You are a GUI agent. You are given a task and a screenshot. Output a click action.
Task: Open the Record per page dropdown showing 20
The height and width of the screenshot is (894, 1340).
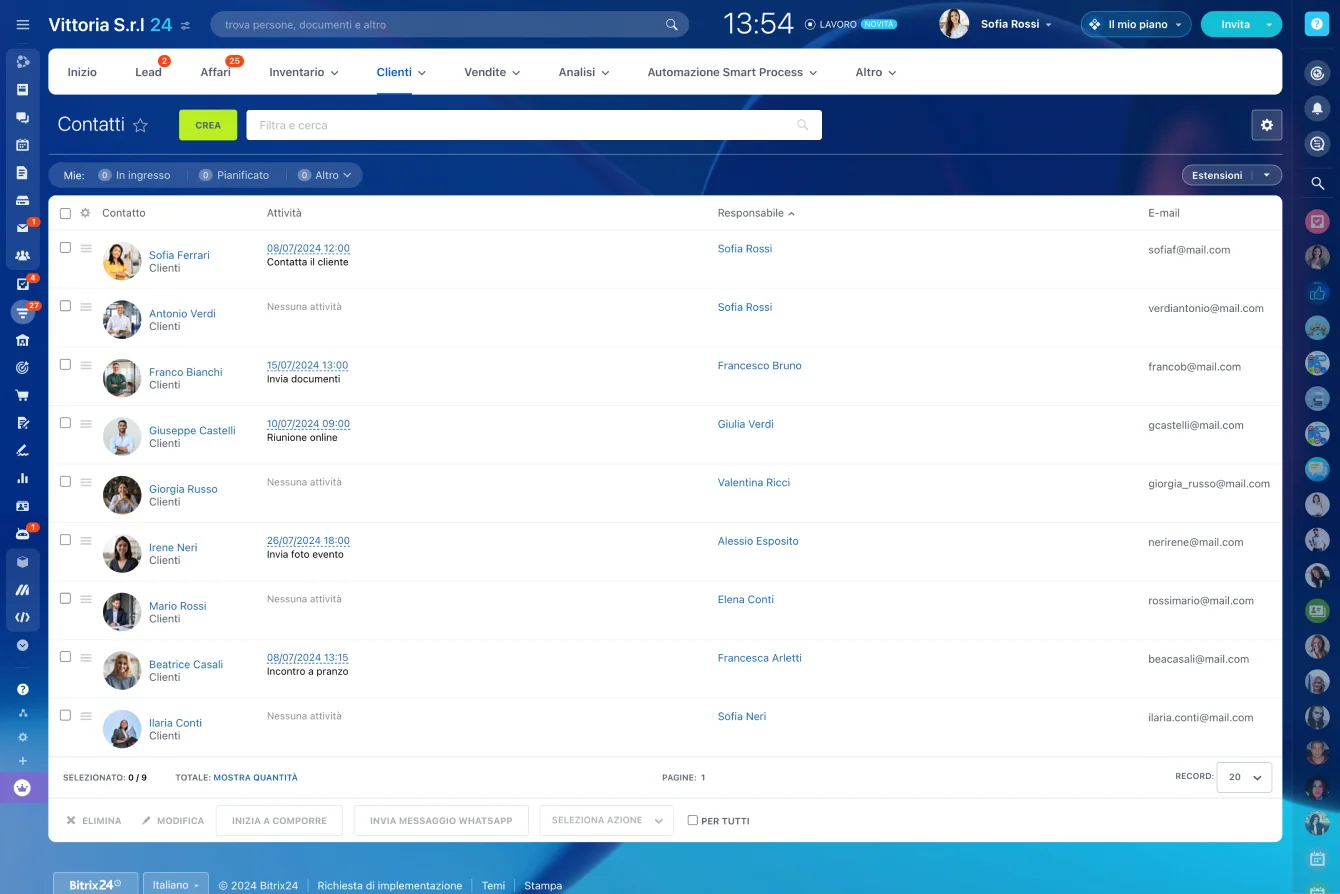[x=1243, y=777]
